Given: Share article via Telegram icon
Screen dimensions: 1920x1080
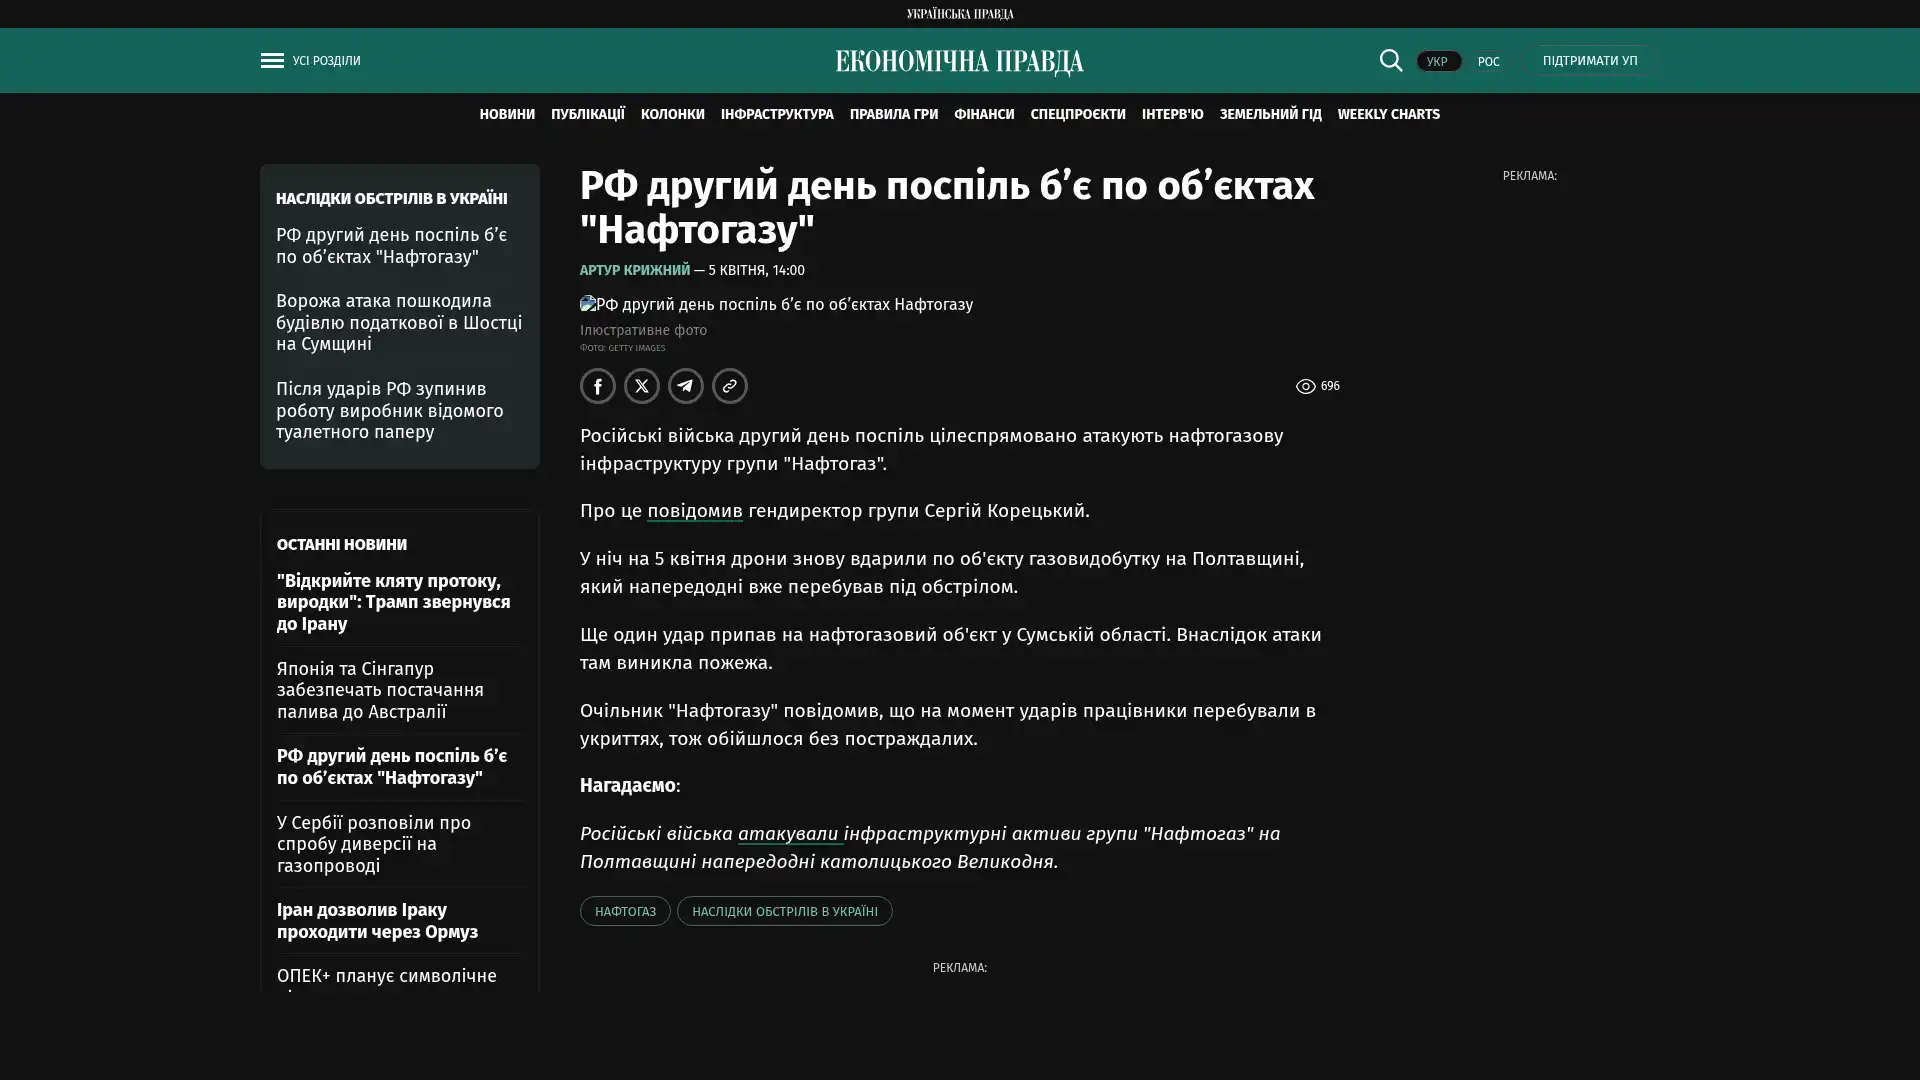Looking at the screenshot, I should pyautogui.click(x=686, y=386).
